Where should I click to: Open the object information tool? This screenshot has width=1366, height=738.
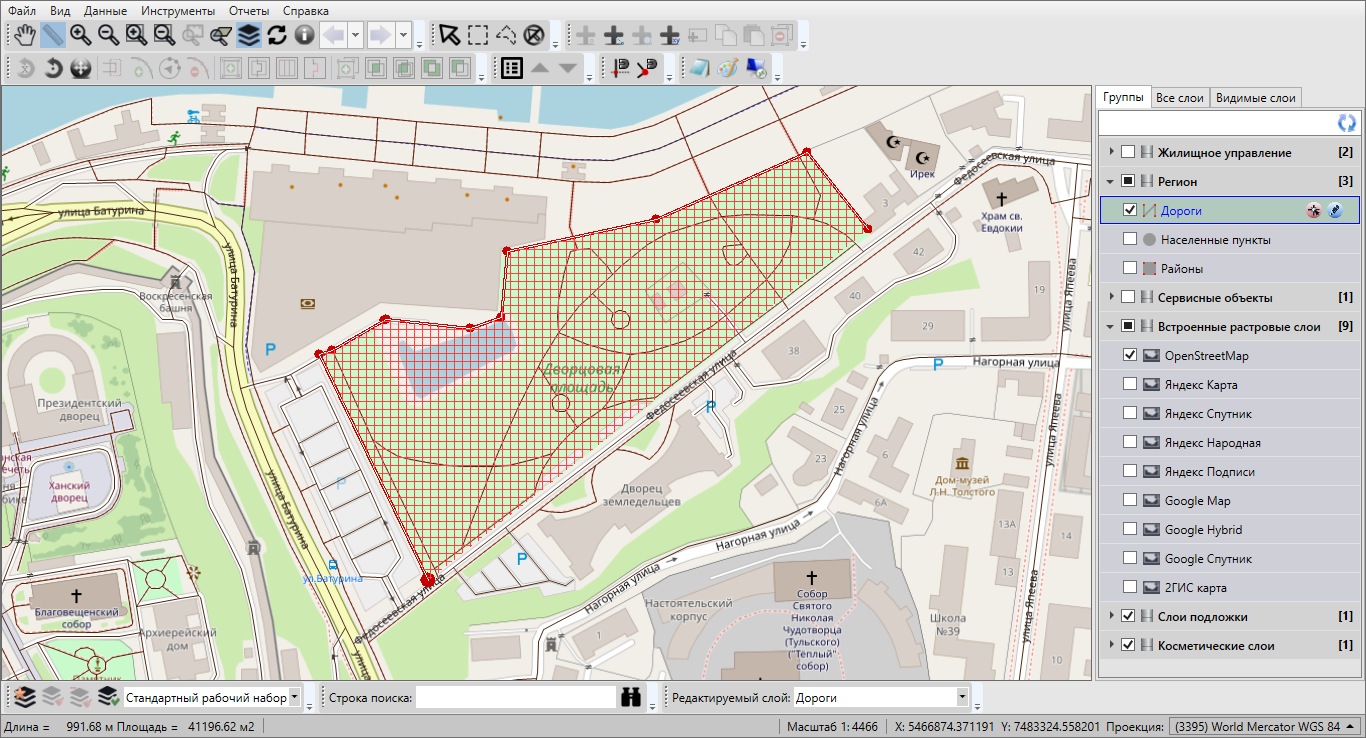[x=305, y=35]
